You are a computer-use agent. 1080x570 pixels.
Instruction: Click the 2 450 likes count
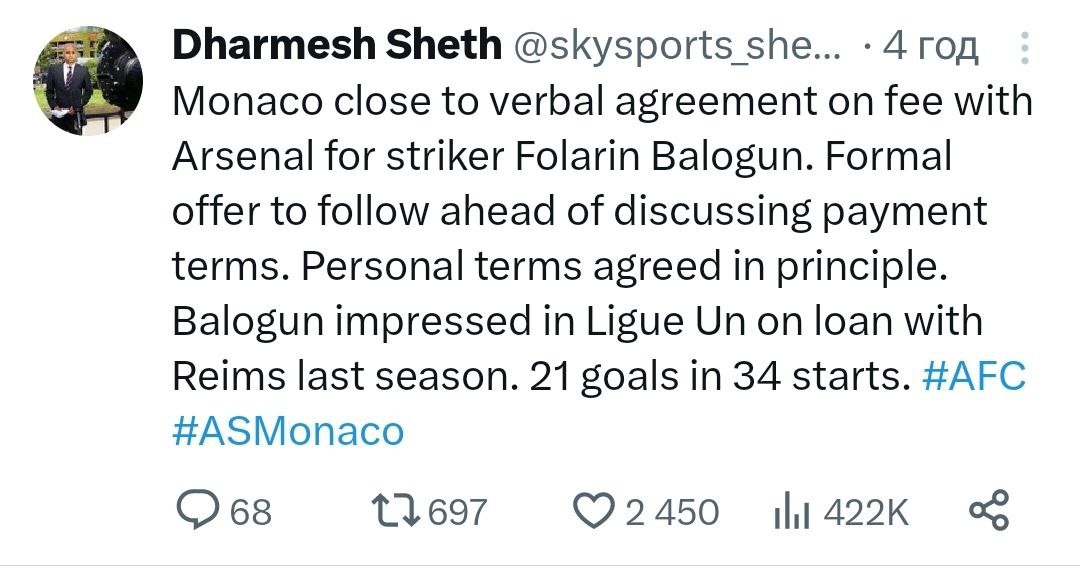(672, 512)
